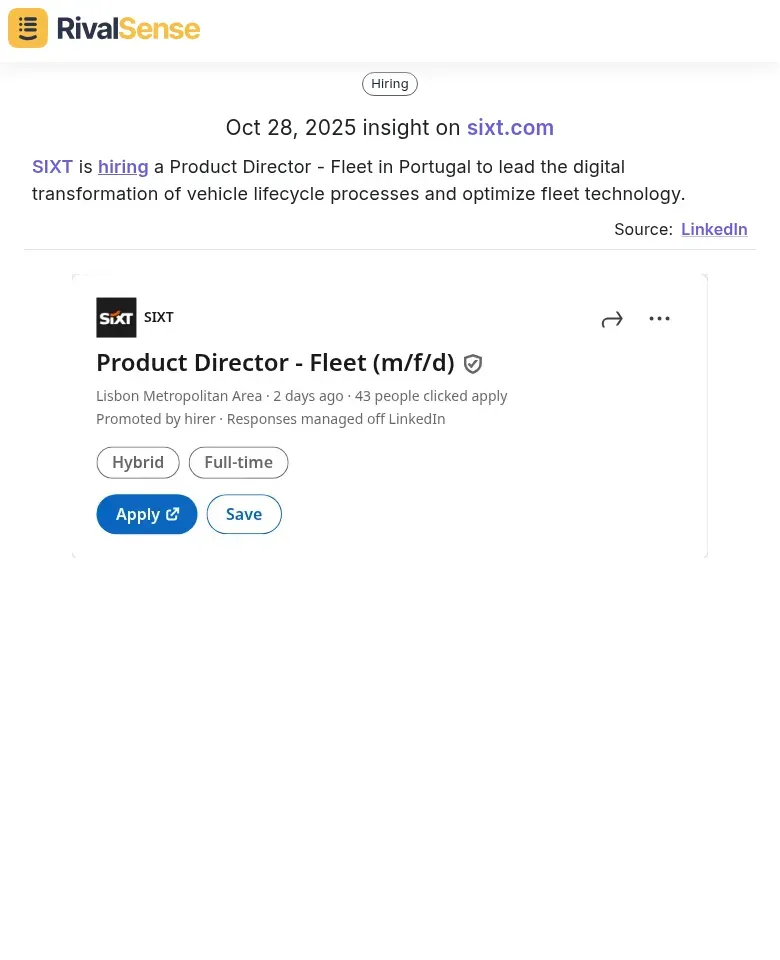Click the verified badge next to the job title
Viewport: 780px width, 960px height.
[x=472, y=363]
